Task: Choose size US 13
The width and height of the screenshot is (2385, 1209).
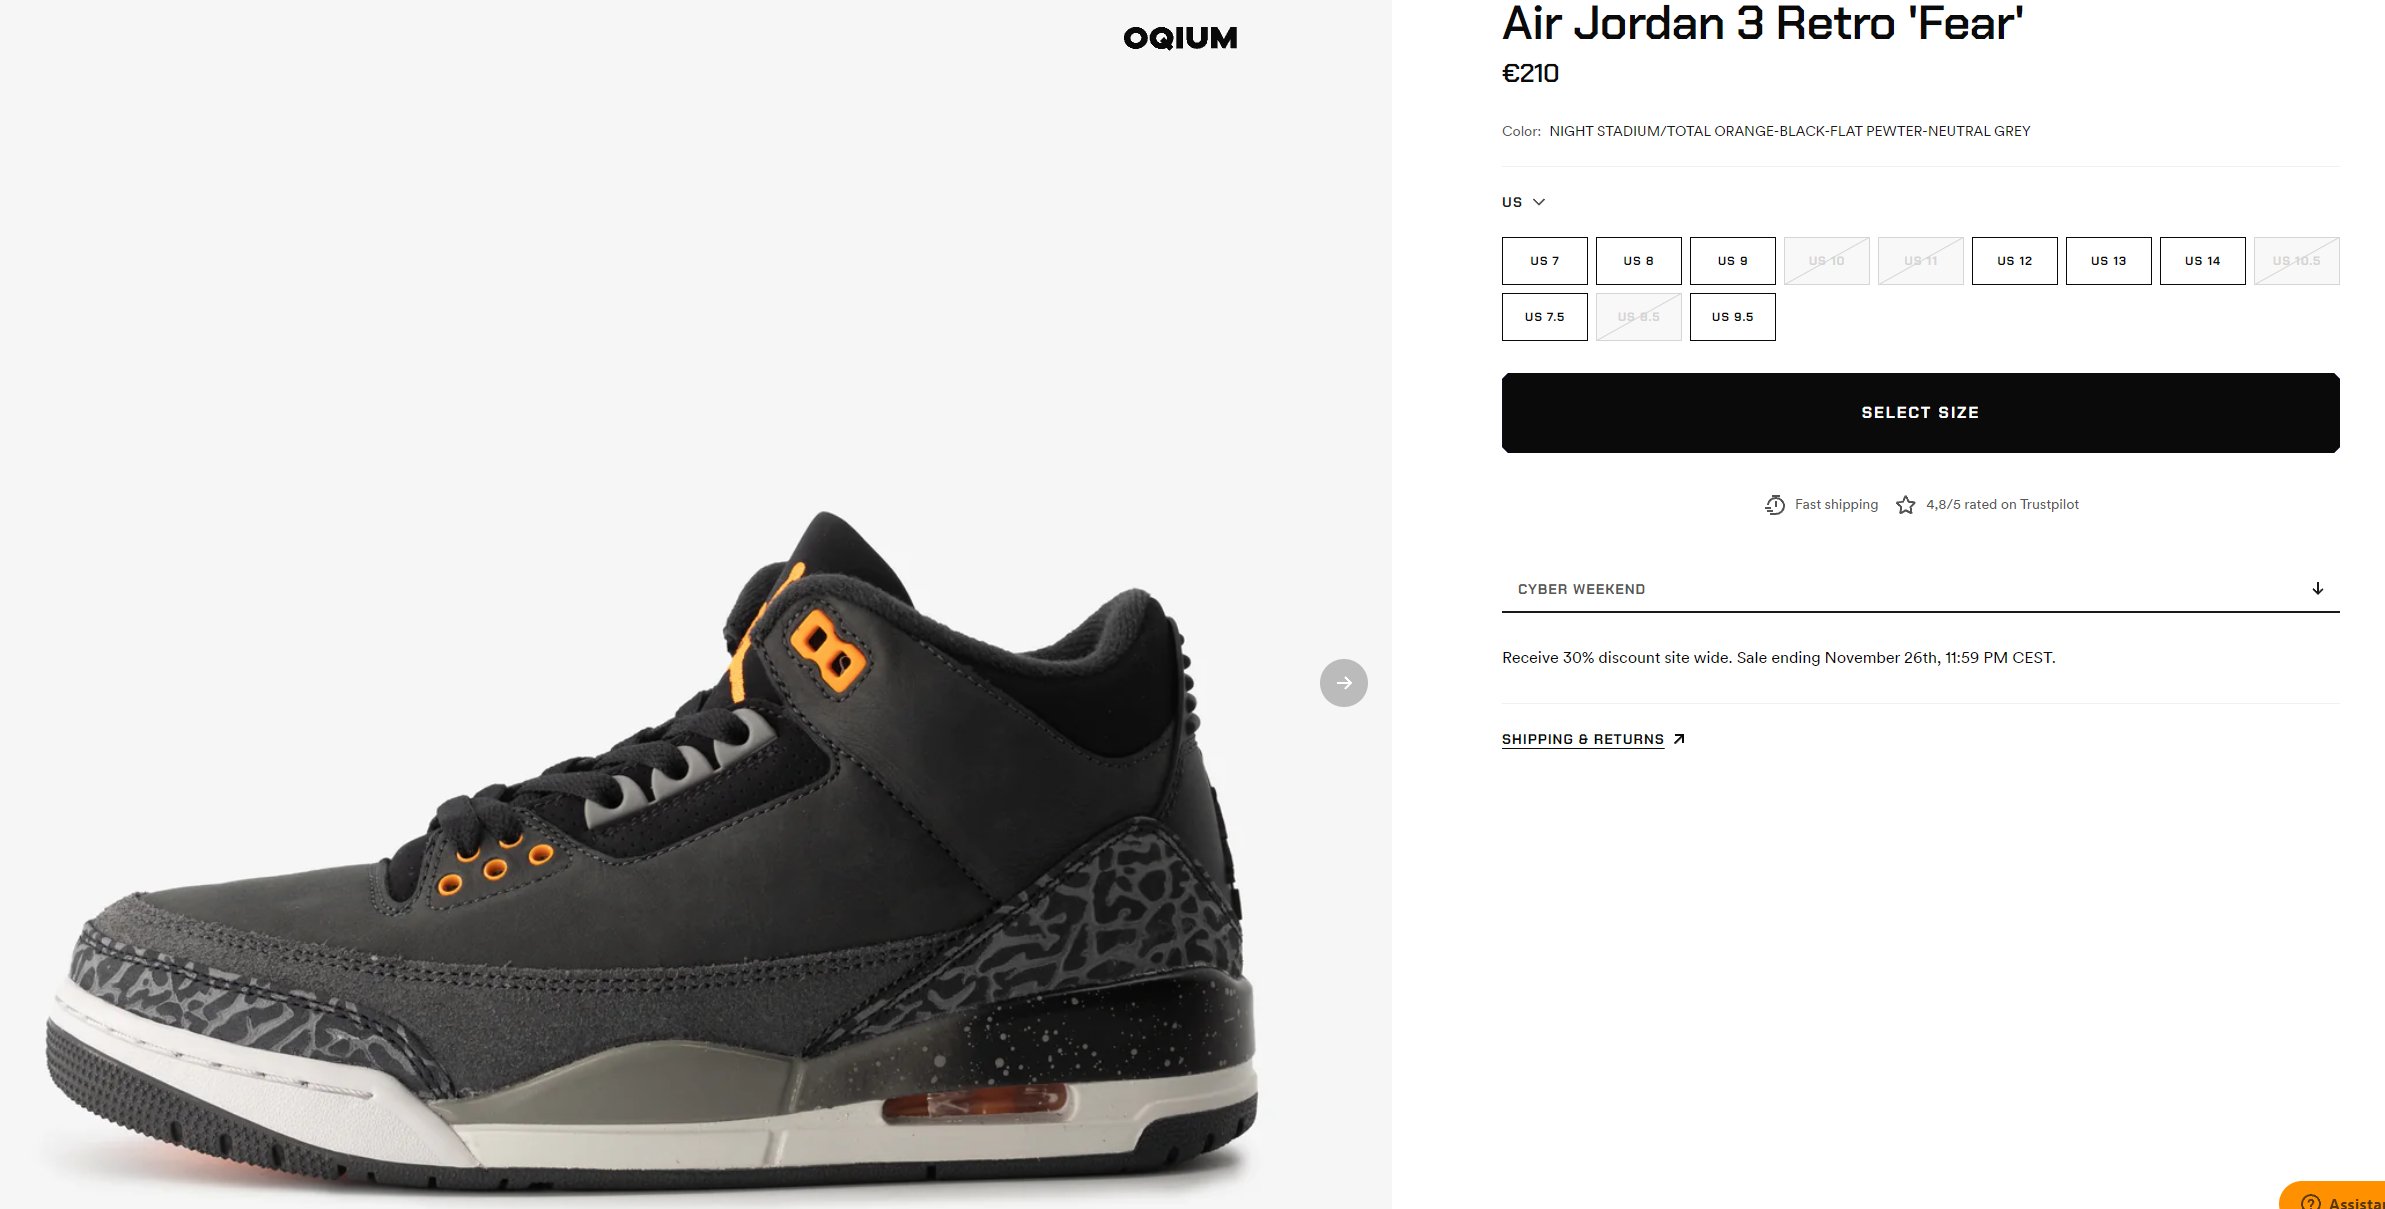Action: (x=2108, y=261)
